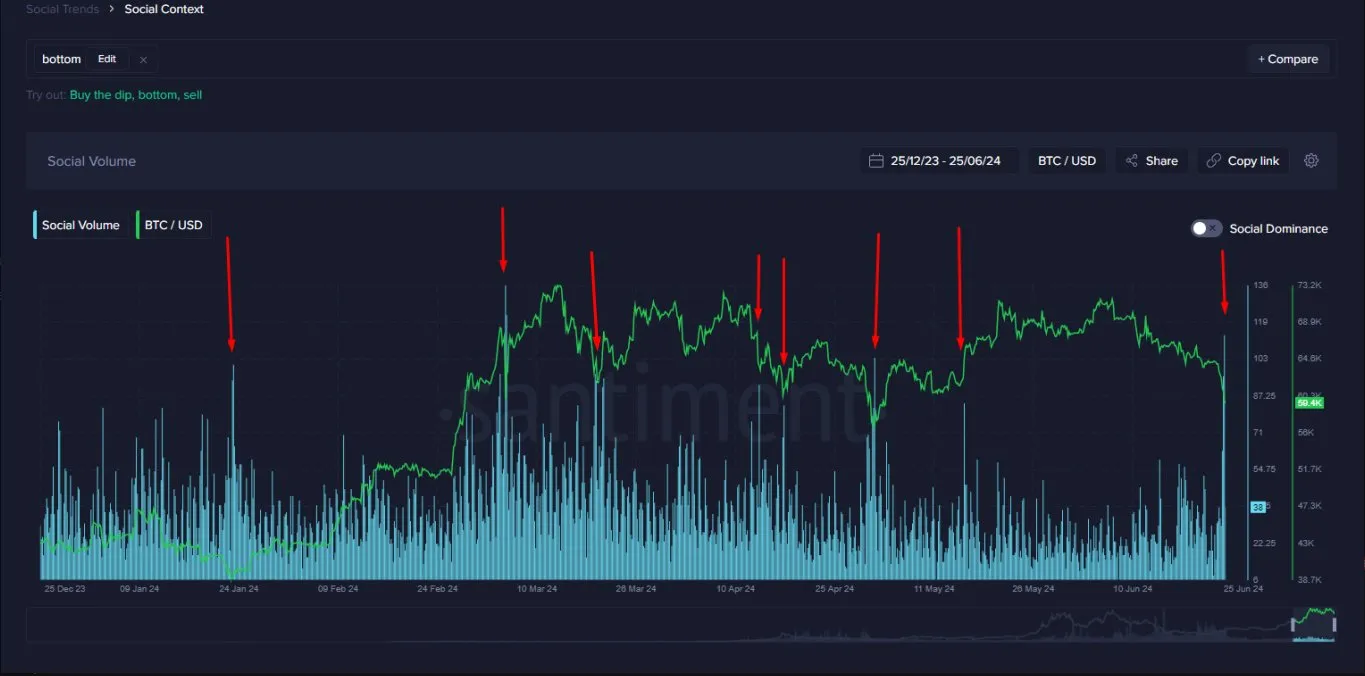Click the Share icon in Social Volume header
Viewport: 1365px width, 676px height.
[1131, 160]
